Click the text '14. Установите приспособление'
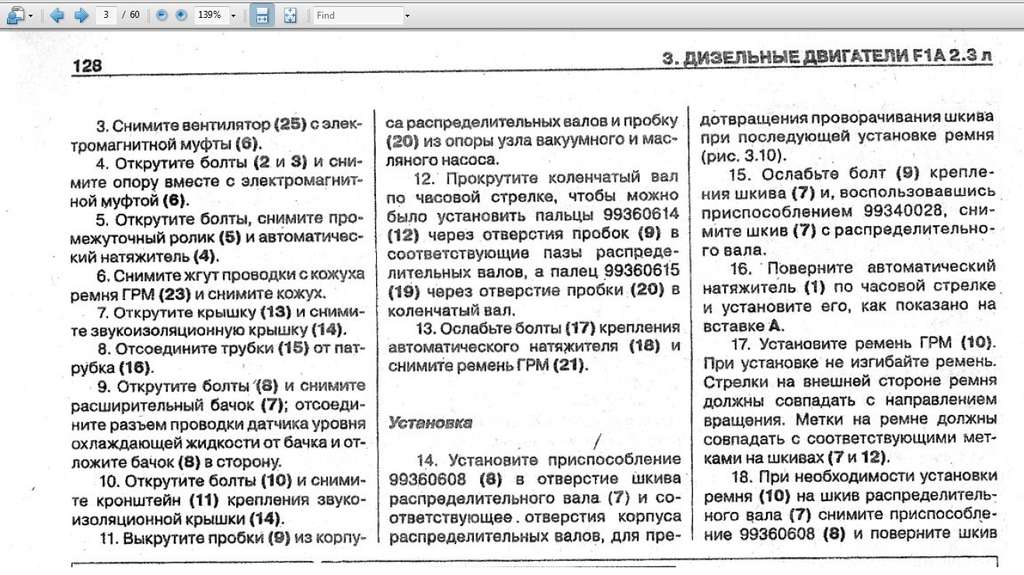Image resolution: width=1024 pixels, height=575 pixels. [x=549, y=460]
